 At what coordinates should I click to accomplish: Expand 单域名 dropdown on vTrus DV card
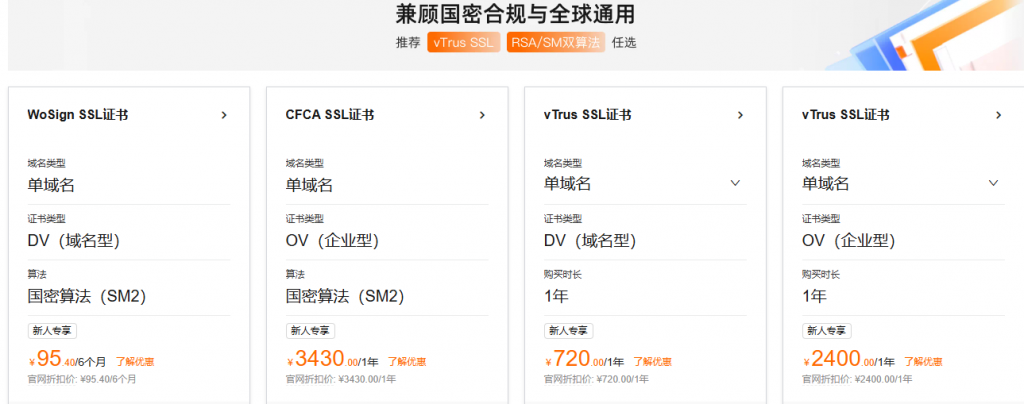click(x=735, y=183)
